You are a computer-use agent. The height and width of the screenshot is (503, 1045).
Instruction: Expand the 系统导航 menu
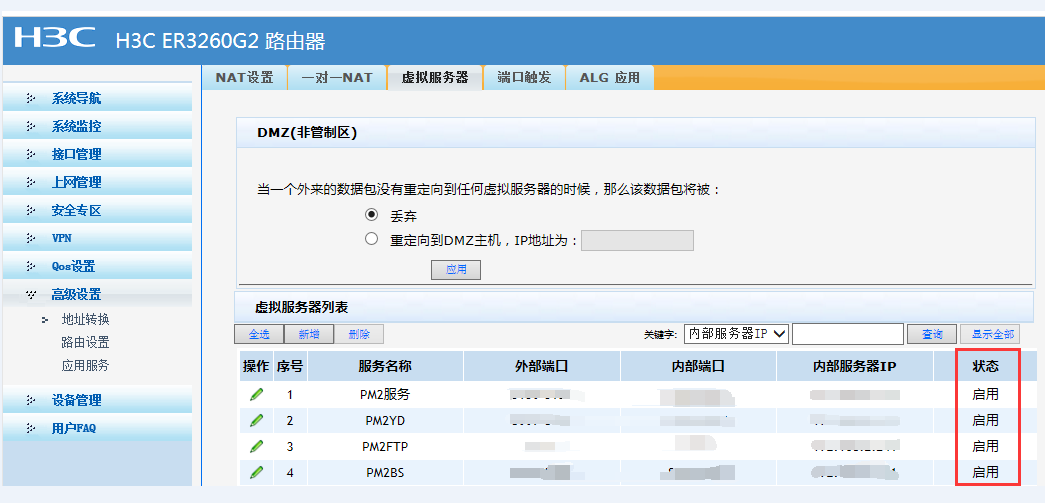[97, 99]
